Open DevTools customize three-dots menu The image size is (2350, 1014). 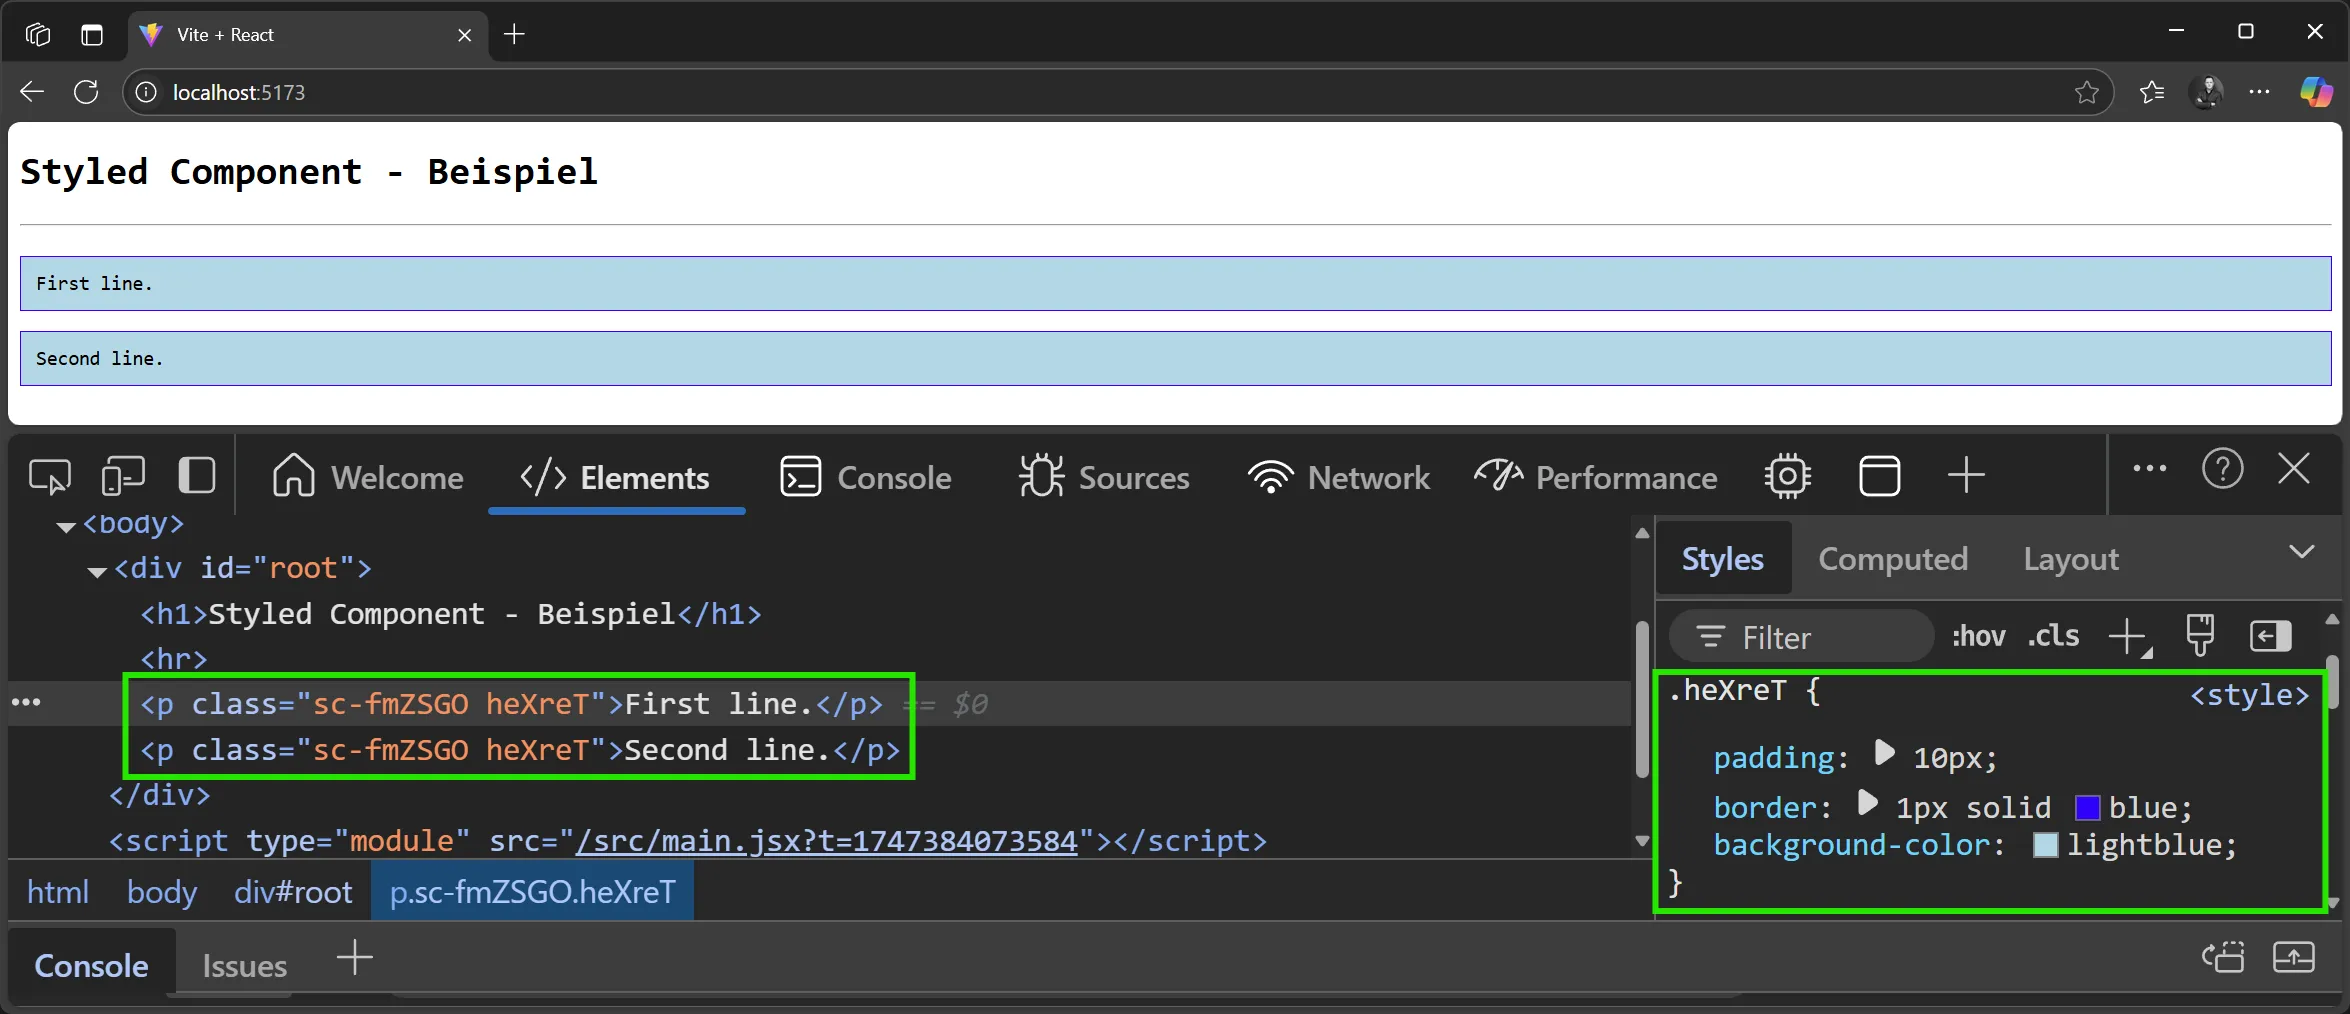tap(2149, 468)
